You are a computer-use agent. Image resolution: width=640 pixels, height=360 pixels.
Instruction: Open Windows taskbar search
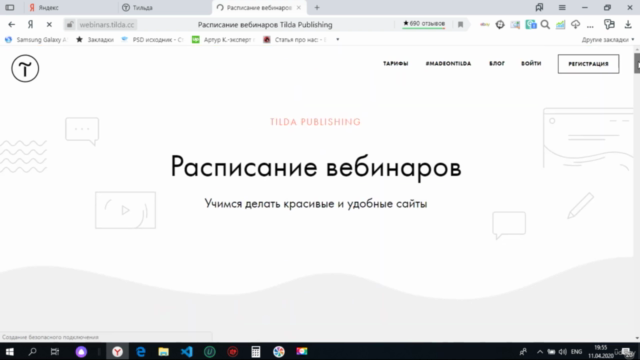(x=32, y=351)
